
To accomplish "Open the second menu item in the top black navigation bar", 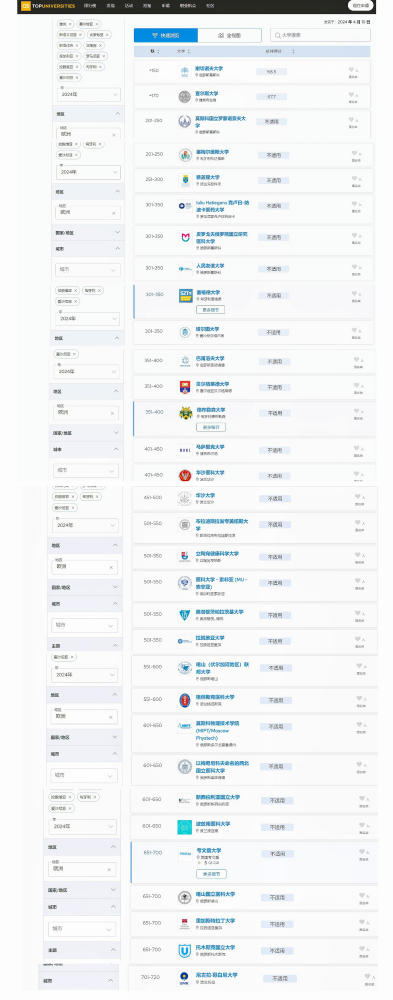I will 110,6.
